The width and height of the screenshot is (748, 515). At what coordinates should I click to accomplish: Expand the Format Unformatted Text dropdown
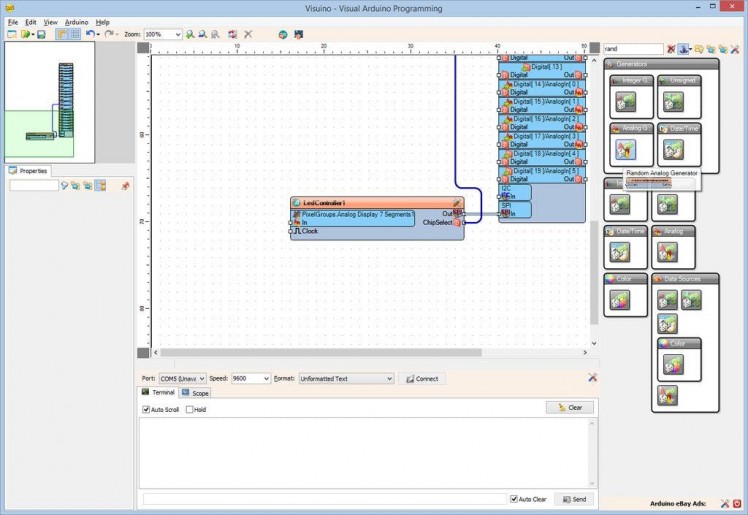pos(389,379)
